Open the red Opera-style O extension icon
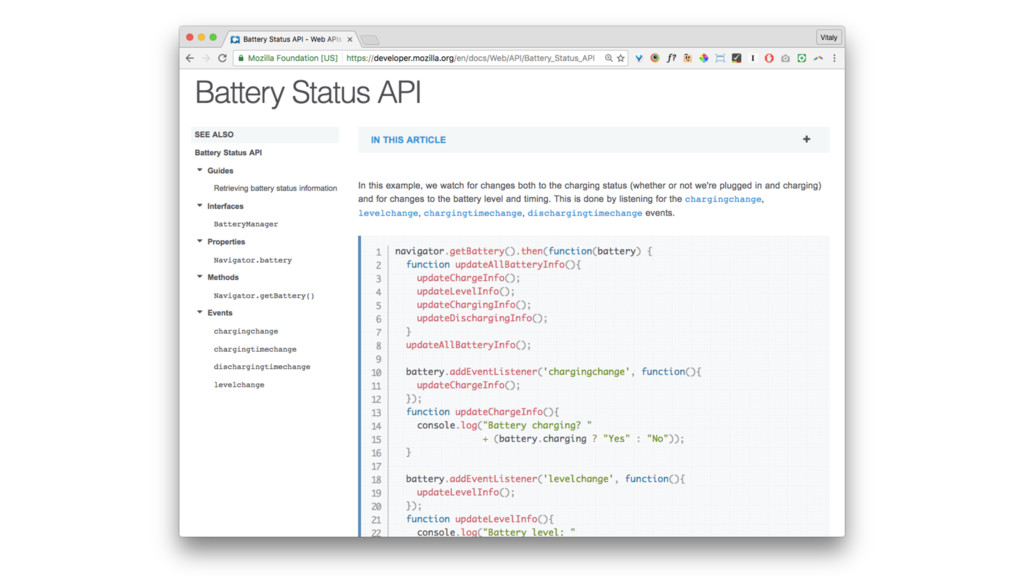 coord(769,58)
